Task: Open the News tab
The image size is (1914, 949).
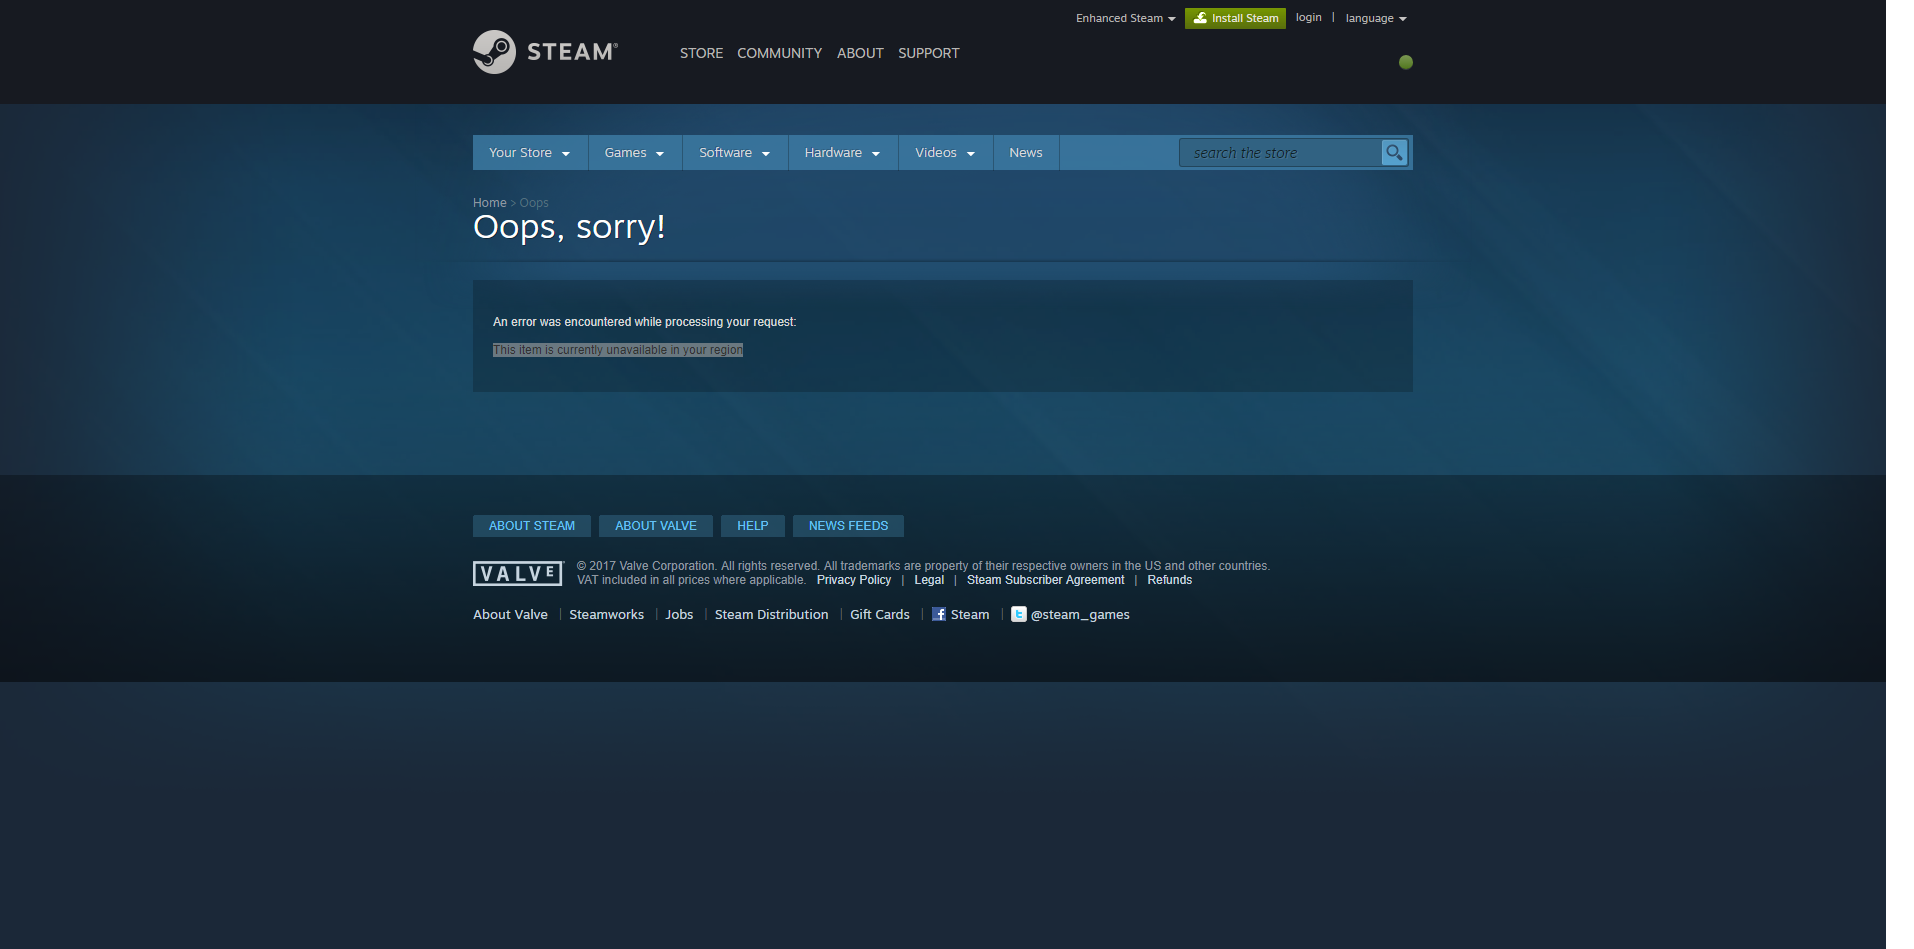Action: tap(1026, 152)
